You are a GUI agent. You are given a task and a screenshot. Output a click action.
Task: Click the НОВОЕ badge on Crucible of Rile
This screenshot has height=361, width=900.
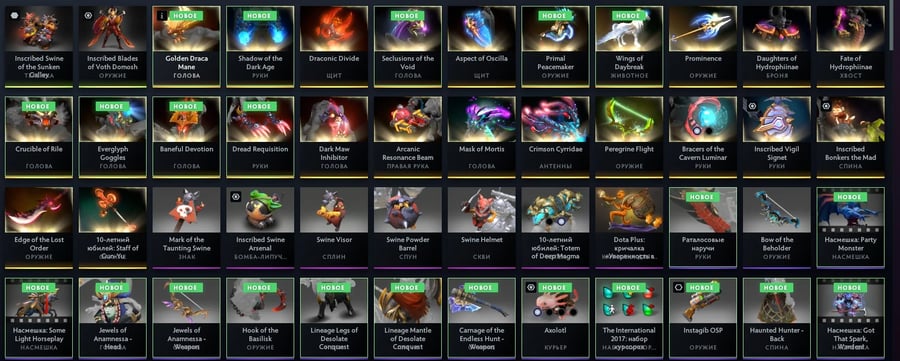point(38,106)
